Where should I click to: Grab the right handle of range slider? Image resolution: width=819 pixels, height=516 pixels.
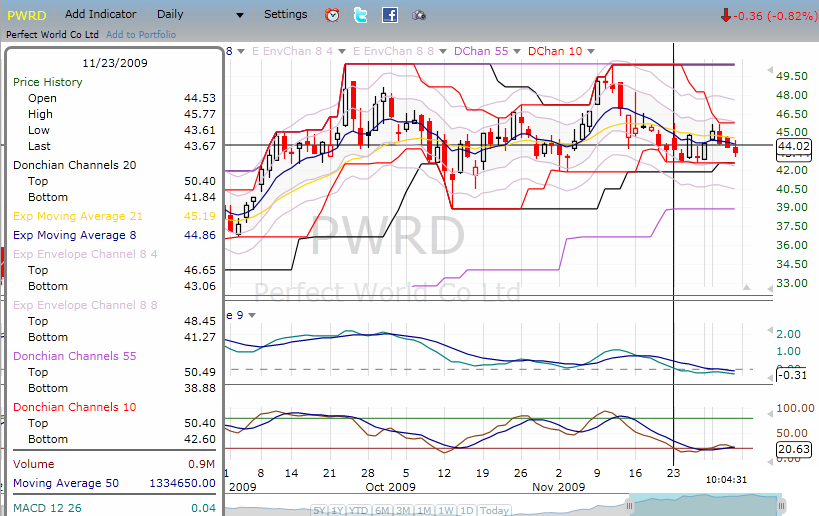coord(781,506)
